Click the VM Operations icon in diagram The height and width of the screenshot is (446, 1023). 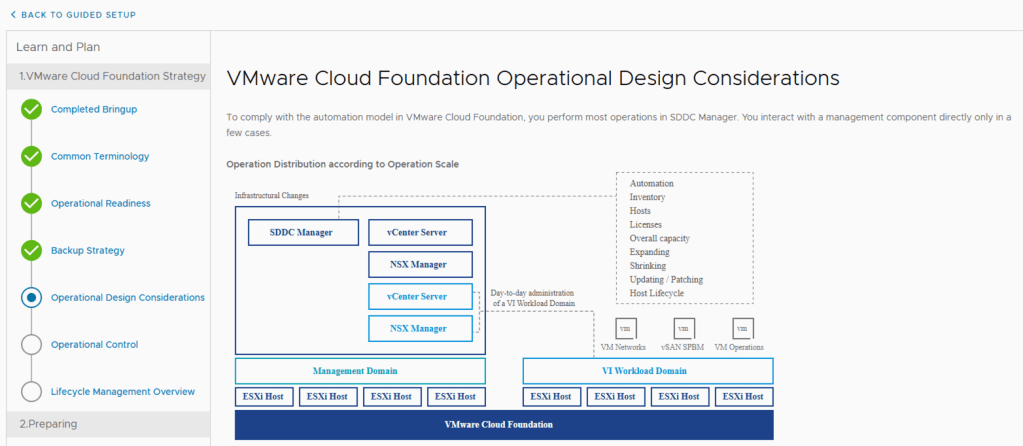pyautogui.click(x=741, y=329)
